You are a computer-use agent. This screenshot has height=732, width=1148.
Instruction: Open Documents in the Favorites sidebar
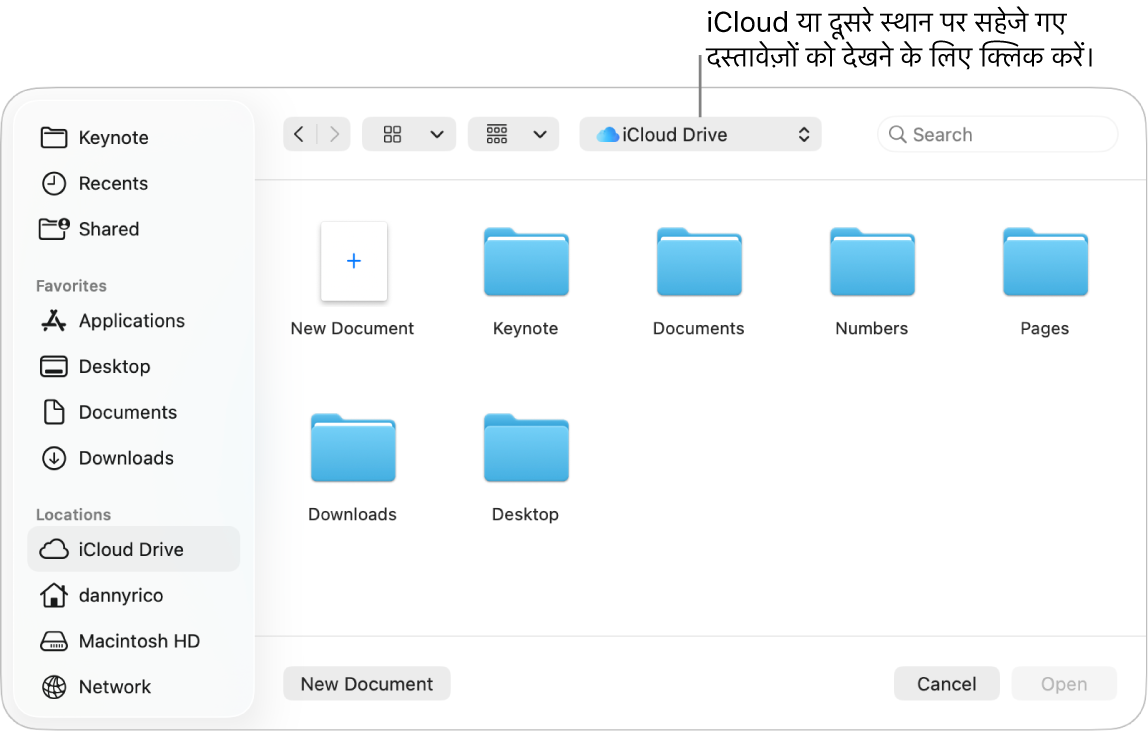[108, 412]
